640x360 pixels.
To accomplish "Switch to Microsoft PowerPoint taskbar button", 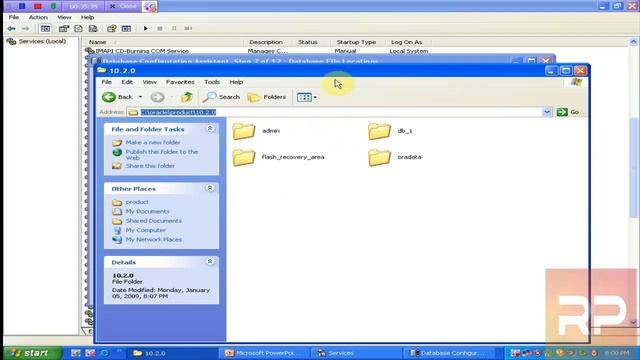I will tap(264, 353).
